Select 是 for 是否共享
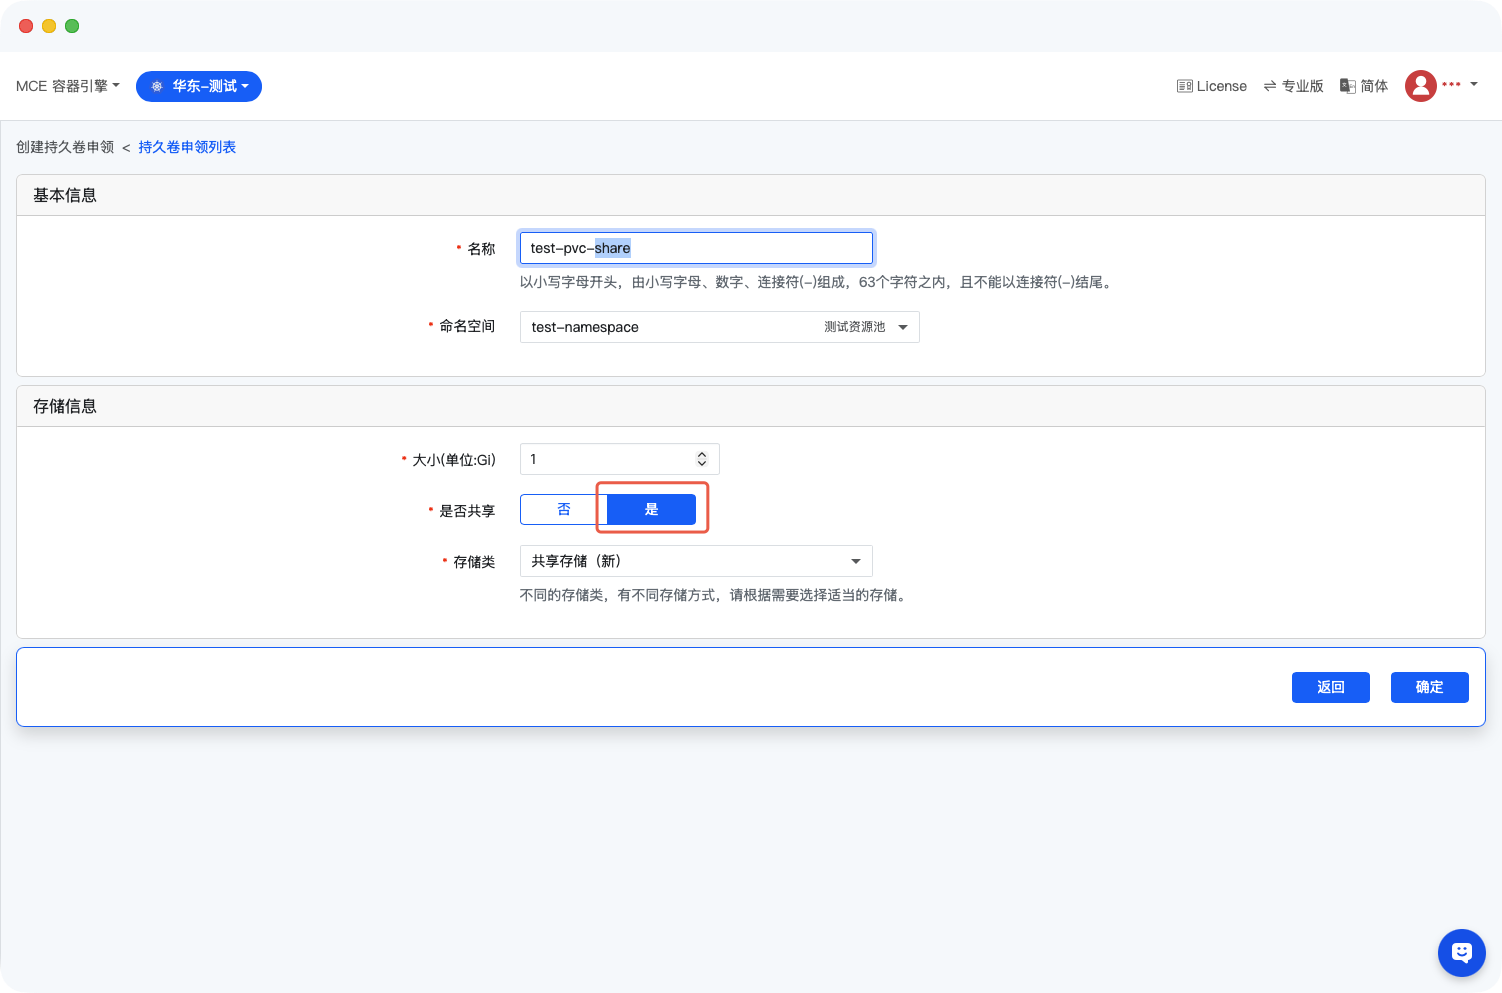The height and width of the screenshot is (993, 1502). tap(651, 510)
